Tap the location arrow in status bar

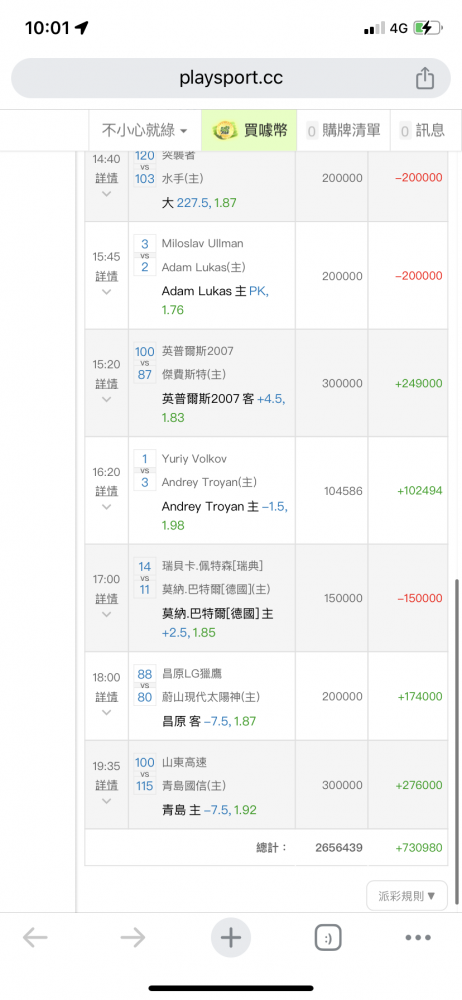tap(82, 27)
